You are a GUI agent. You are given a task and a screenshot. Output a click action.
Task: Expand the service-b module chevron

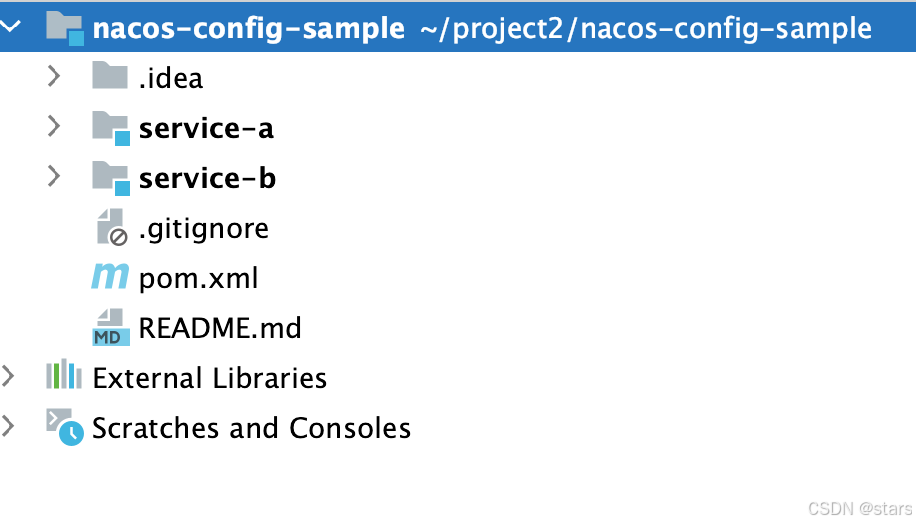coord(54,176)
